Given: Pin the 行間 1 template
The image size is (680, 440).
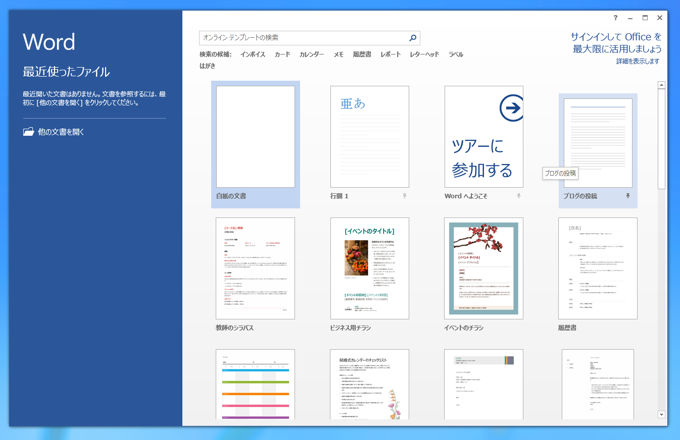Looking at the screenshot, I should pyautogui.click(x=404, y=196).
